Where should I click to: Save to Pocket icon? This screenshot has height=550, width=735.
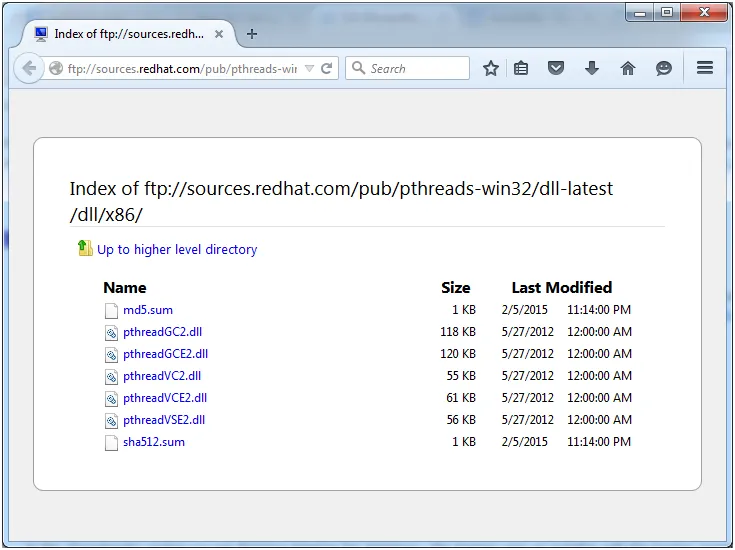(x=555, y=68)
